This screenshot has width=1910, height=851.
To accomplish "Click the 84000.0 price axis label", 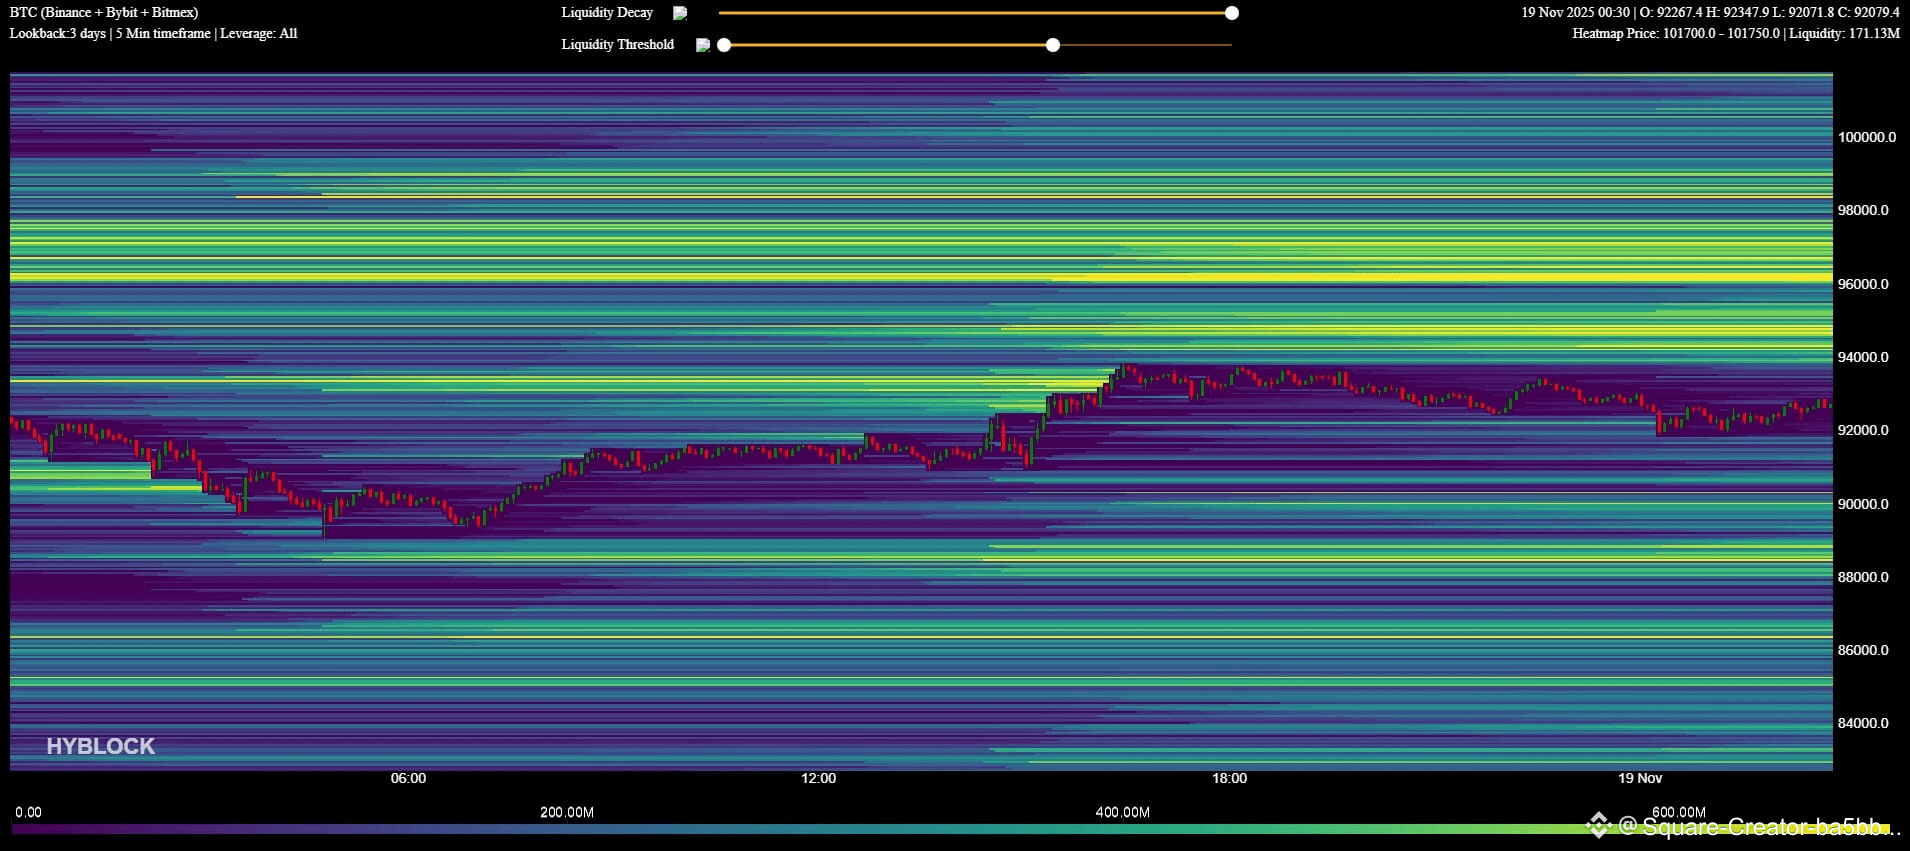I will click(1863, 723).
